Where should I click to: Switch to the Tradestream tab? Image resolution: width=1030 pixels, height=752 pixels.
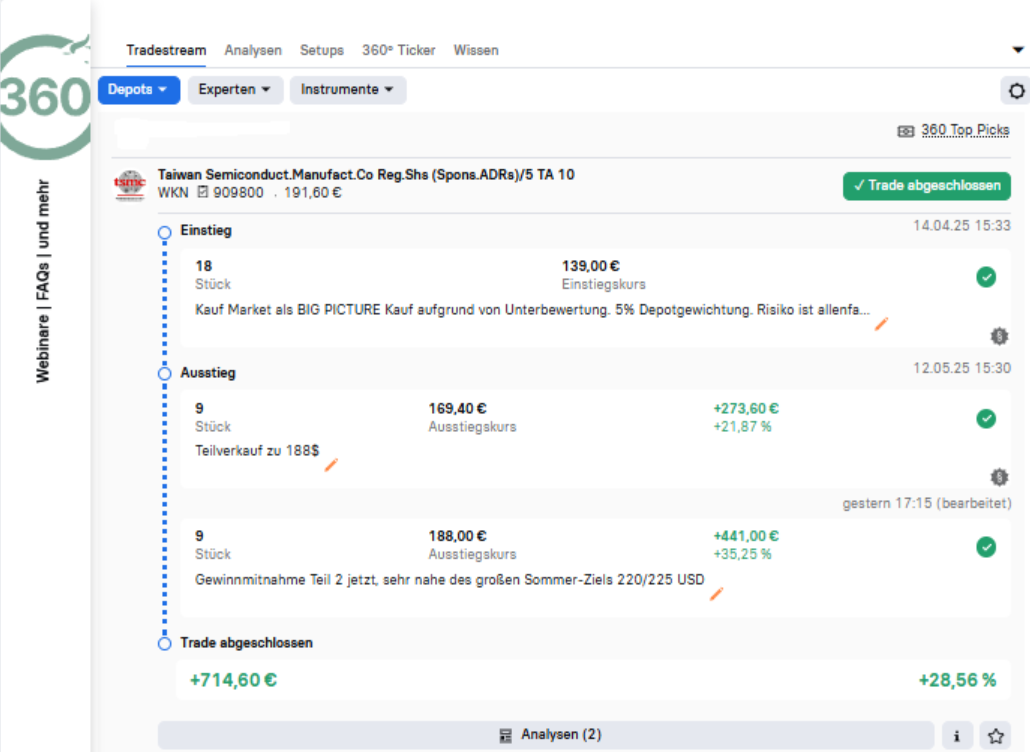coord(166,51)
